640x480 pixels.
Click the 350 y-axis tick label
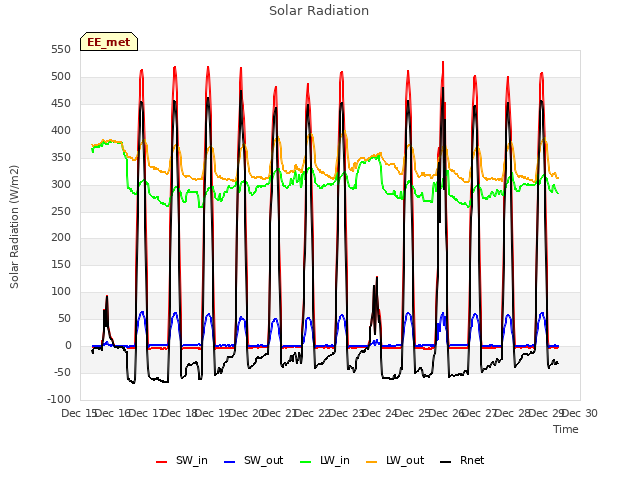pos(61,158)
